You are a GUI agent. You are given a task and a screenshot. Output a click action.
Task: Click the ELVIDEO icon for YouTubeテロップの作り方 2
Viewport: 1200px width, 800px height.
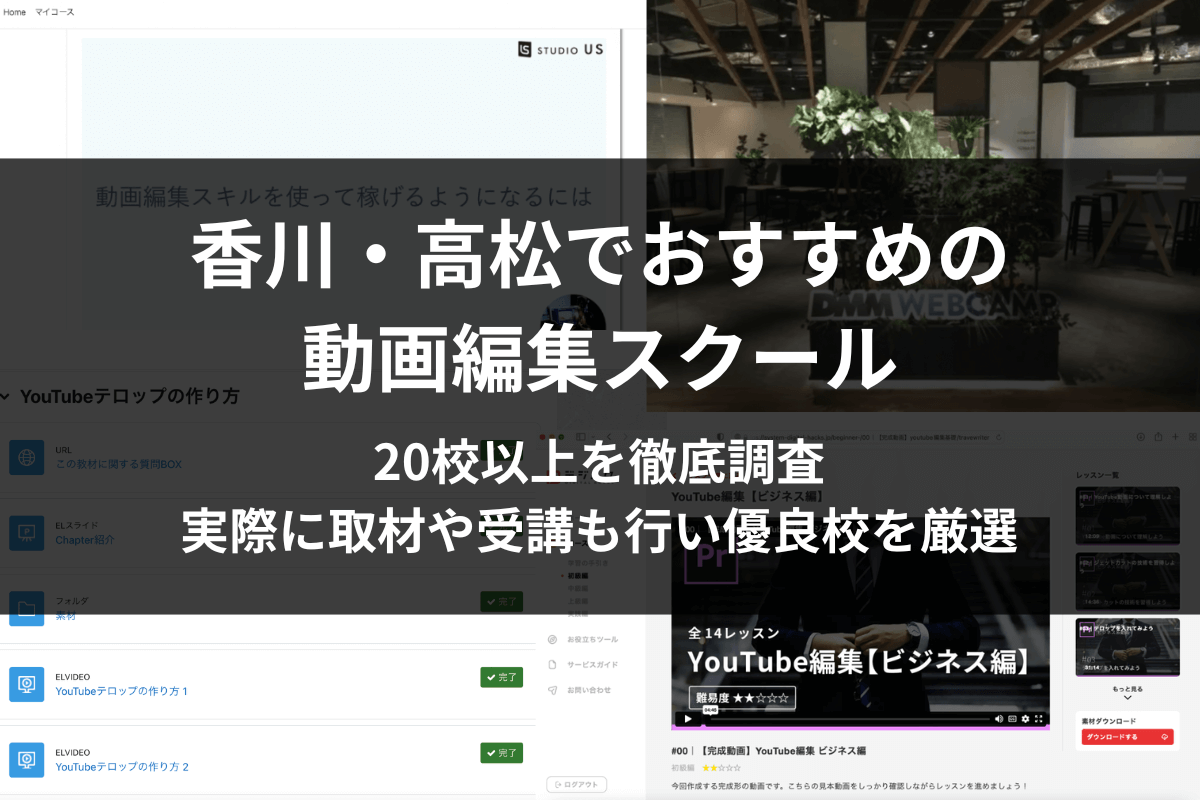[x=27, y=759]
